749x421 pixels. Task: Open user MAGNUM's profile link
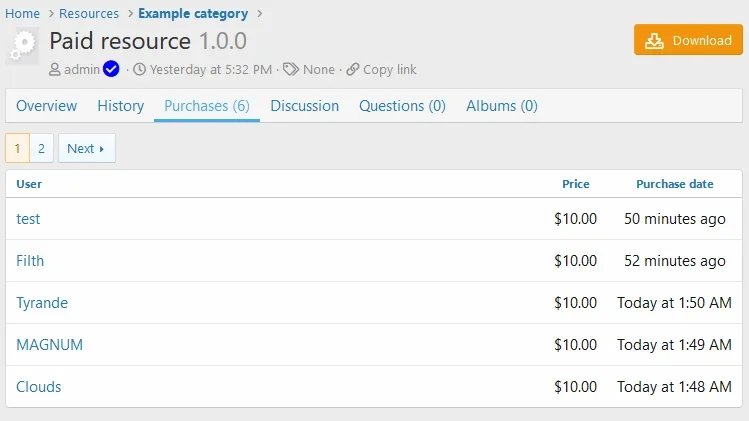pos(50,345)
